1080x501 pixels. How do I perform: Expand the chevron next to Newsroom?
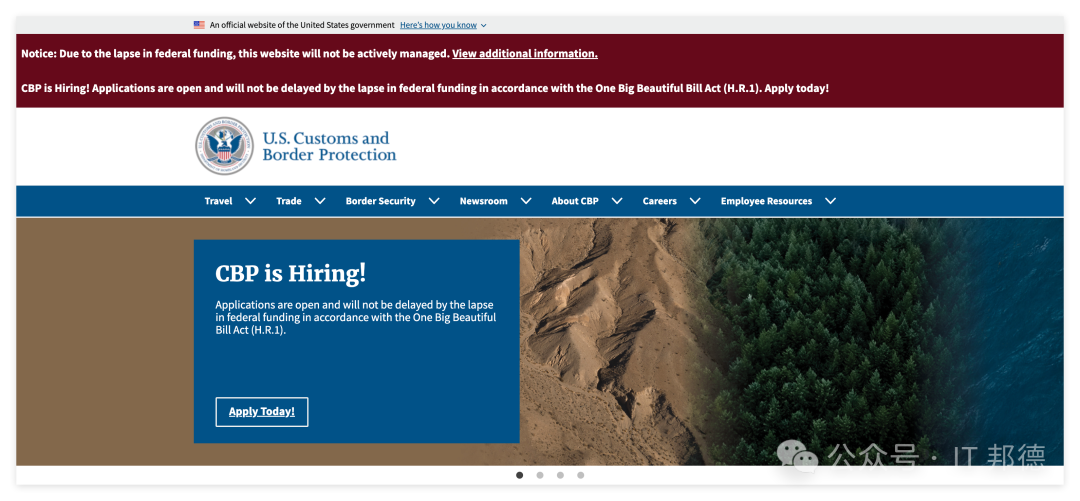(x=526, y=201)
